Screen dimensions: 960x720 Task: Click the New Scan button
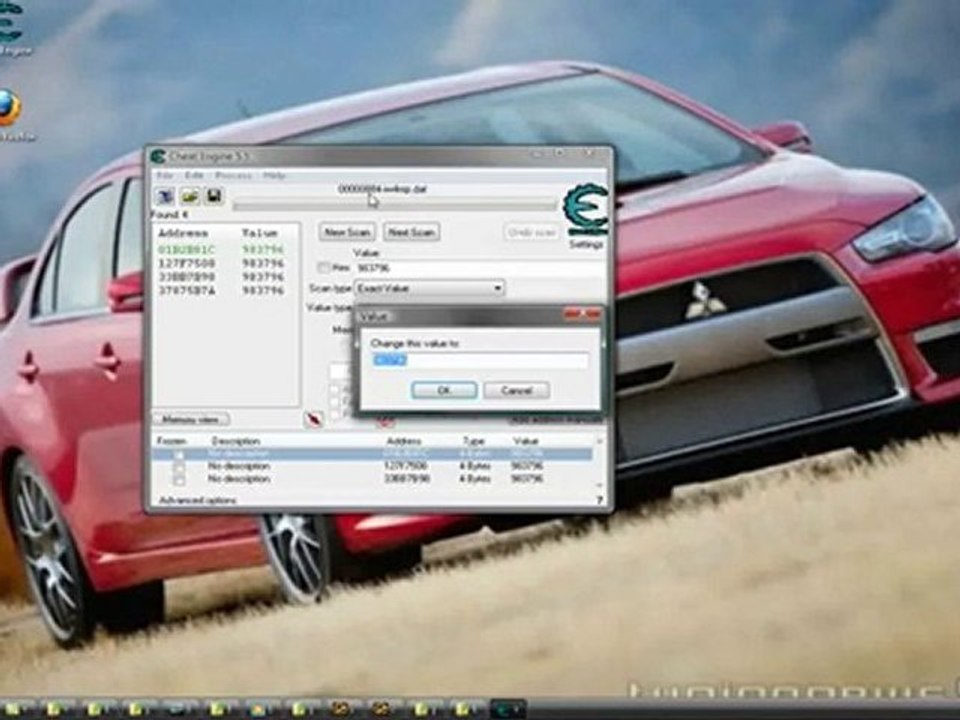(347, 232)
